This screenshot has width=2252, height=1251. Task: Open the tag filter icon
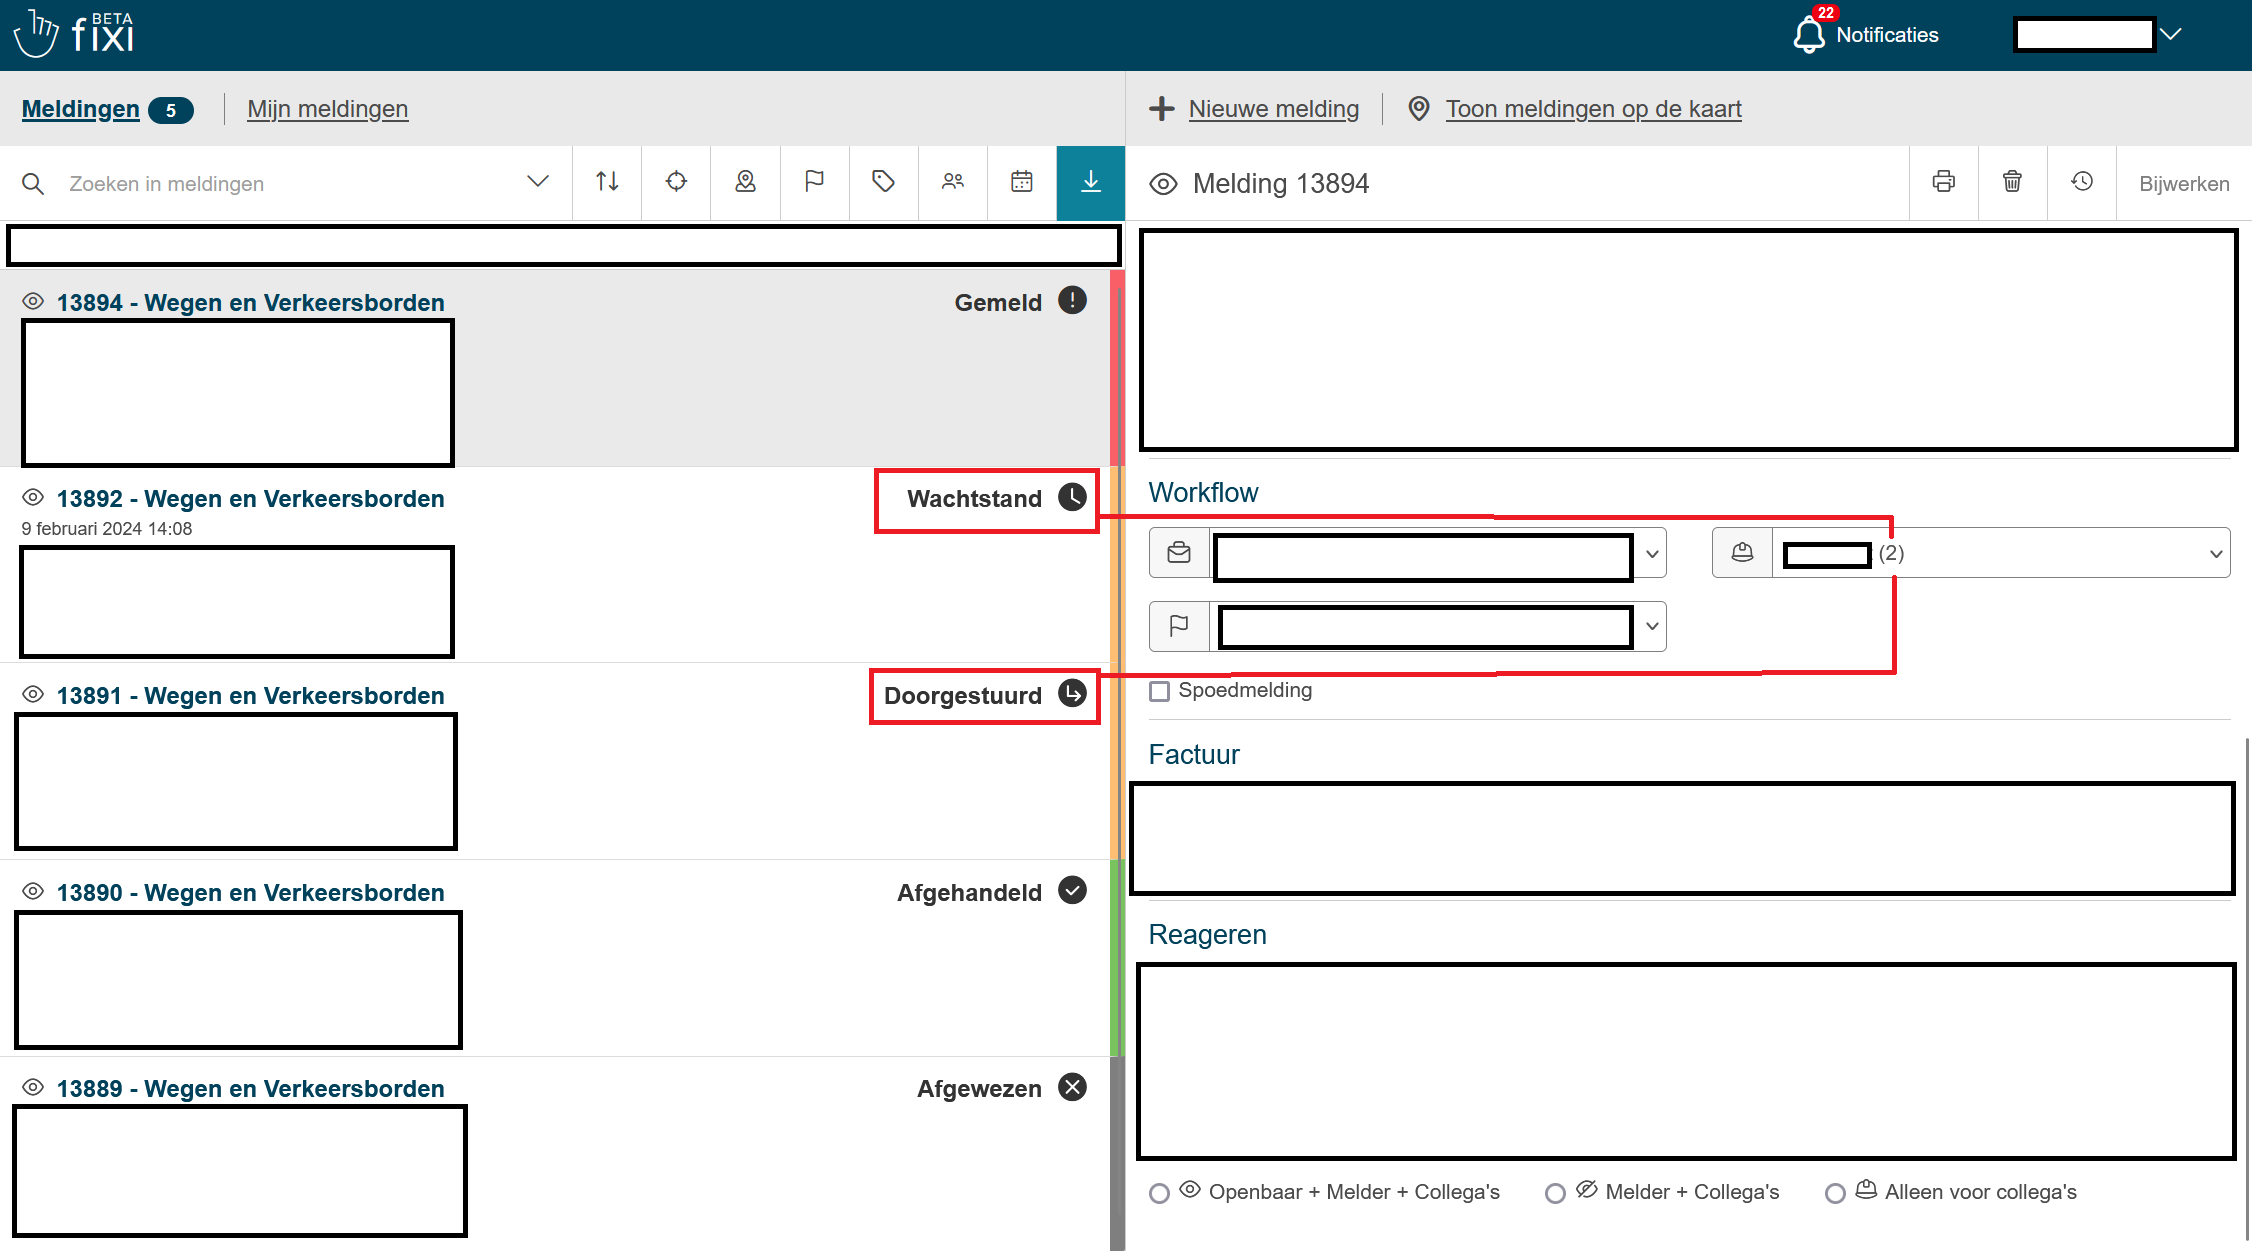click(x=883, y=183)
